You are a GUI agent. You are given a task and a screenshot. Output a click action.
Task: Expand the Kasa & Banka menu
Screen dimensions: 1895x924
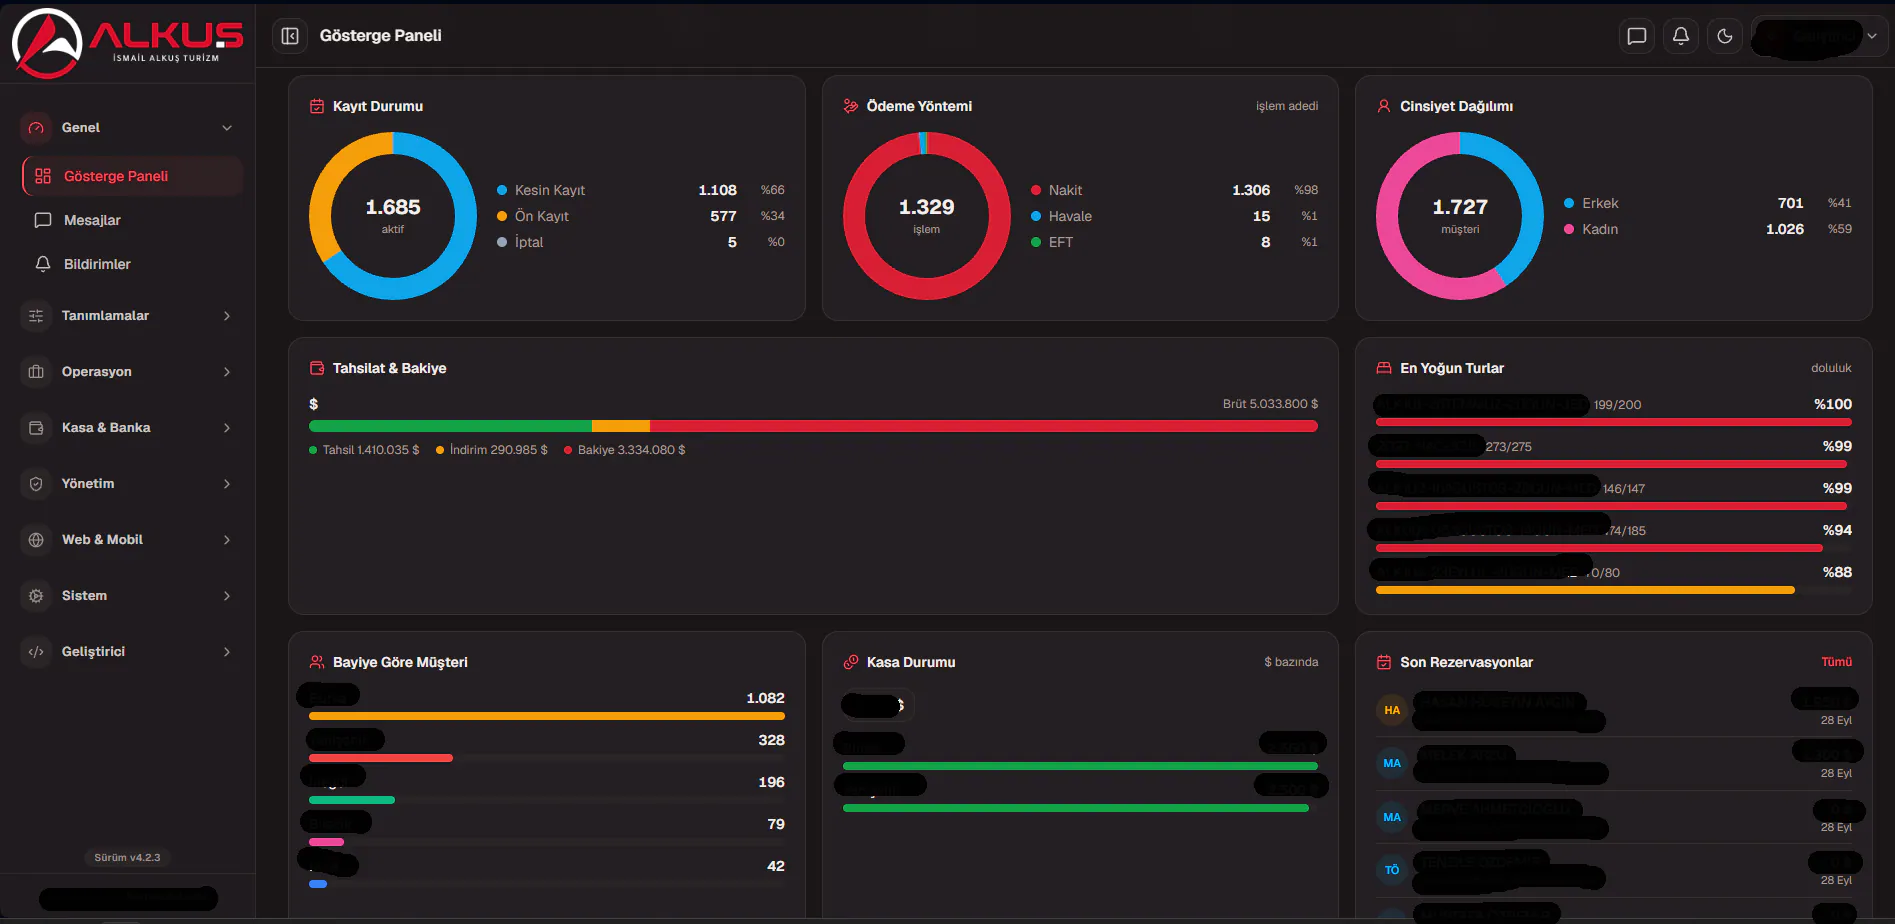[127, 428]
